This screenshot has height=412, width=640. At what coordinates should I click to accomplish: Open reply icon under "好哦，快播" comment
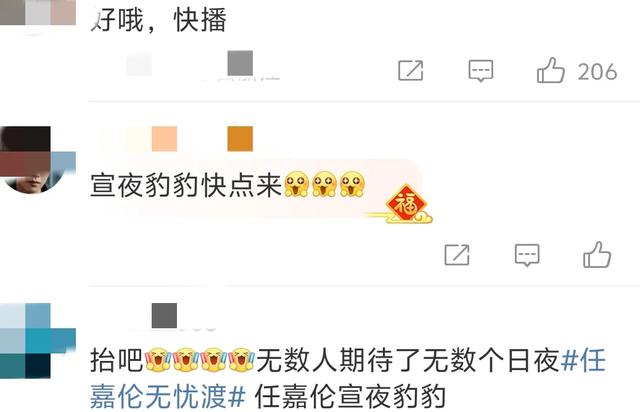pyautogui.click(x=481, y=71)
